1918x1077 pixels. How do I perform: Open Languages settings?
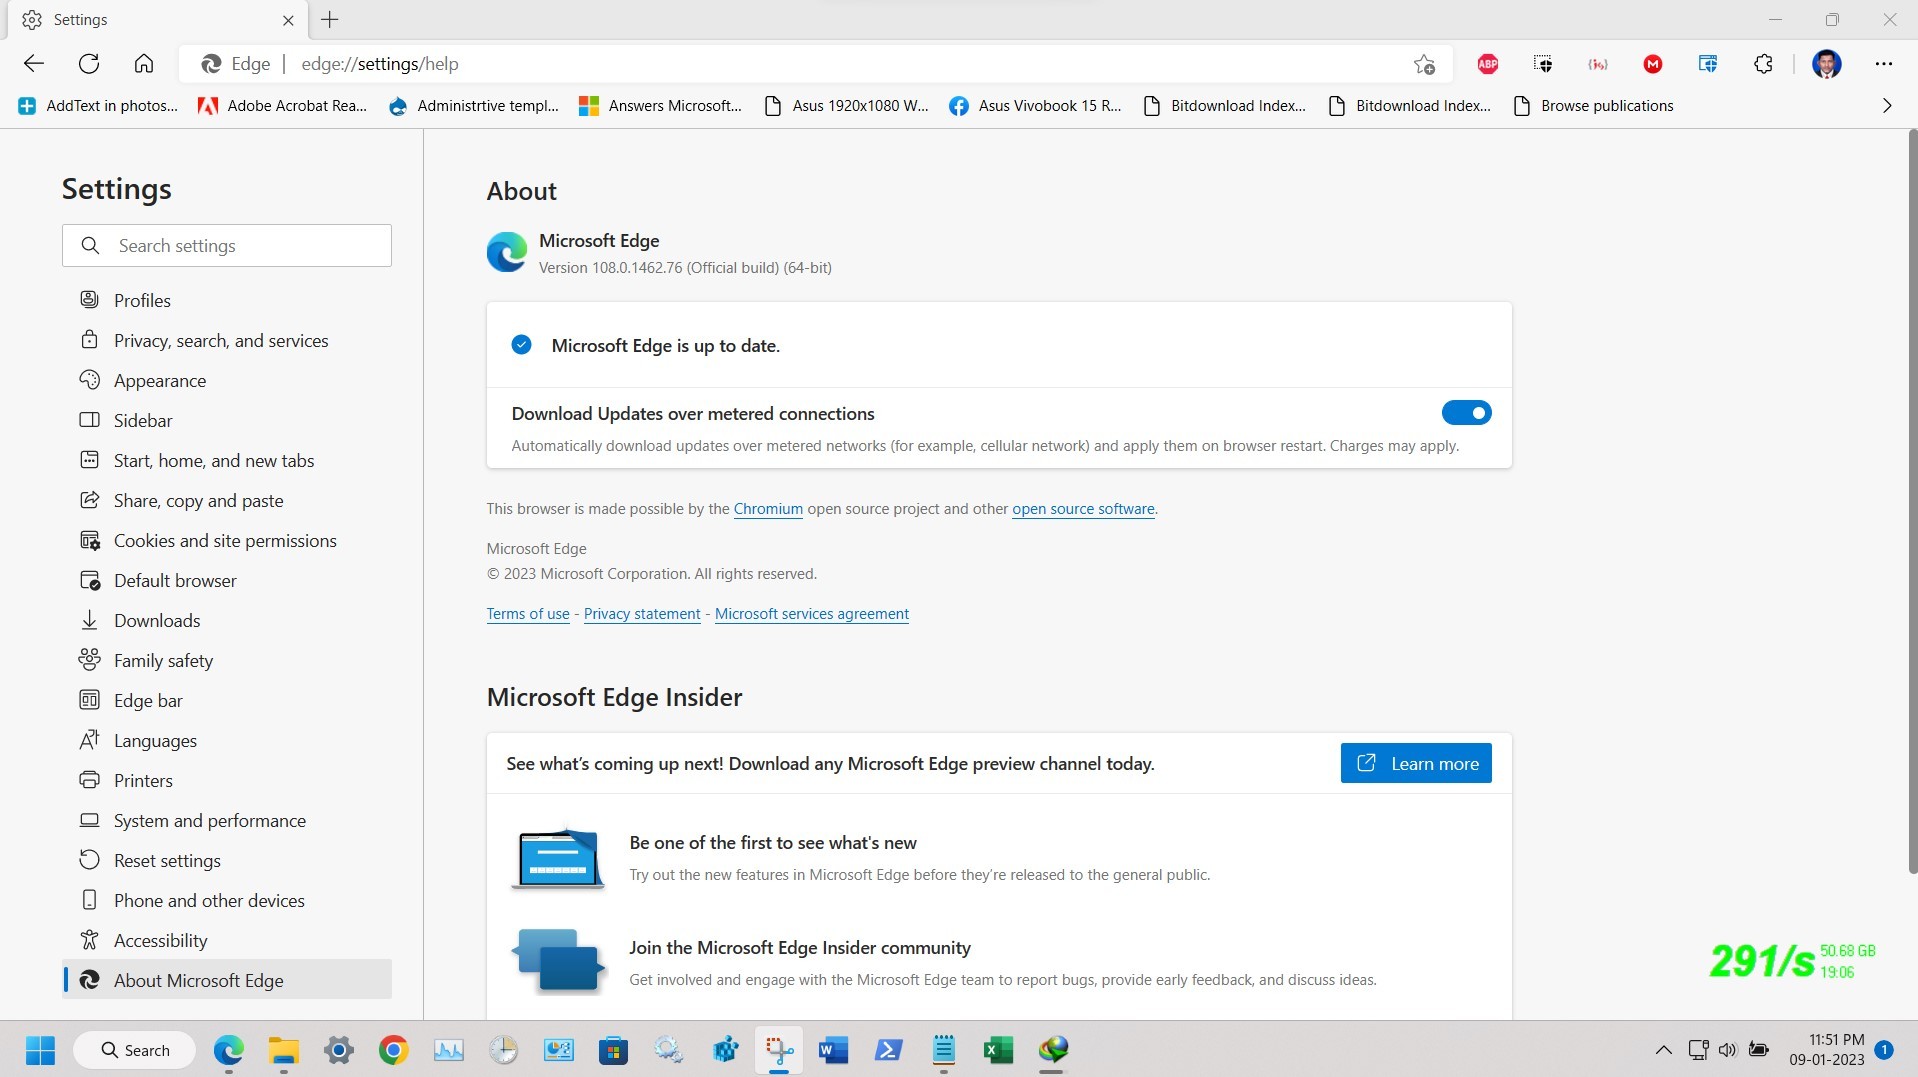click(x=227, y=740)
